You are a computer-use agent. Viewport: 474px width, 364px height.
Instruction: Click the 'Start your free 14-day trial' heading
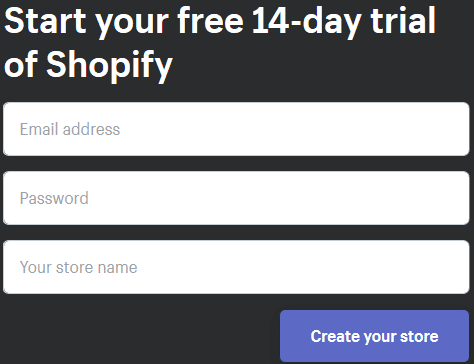coord(220,22)
